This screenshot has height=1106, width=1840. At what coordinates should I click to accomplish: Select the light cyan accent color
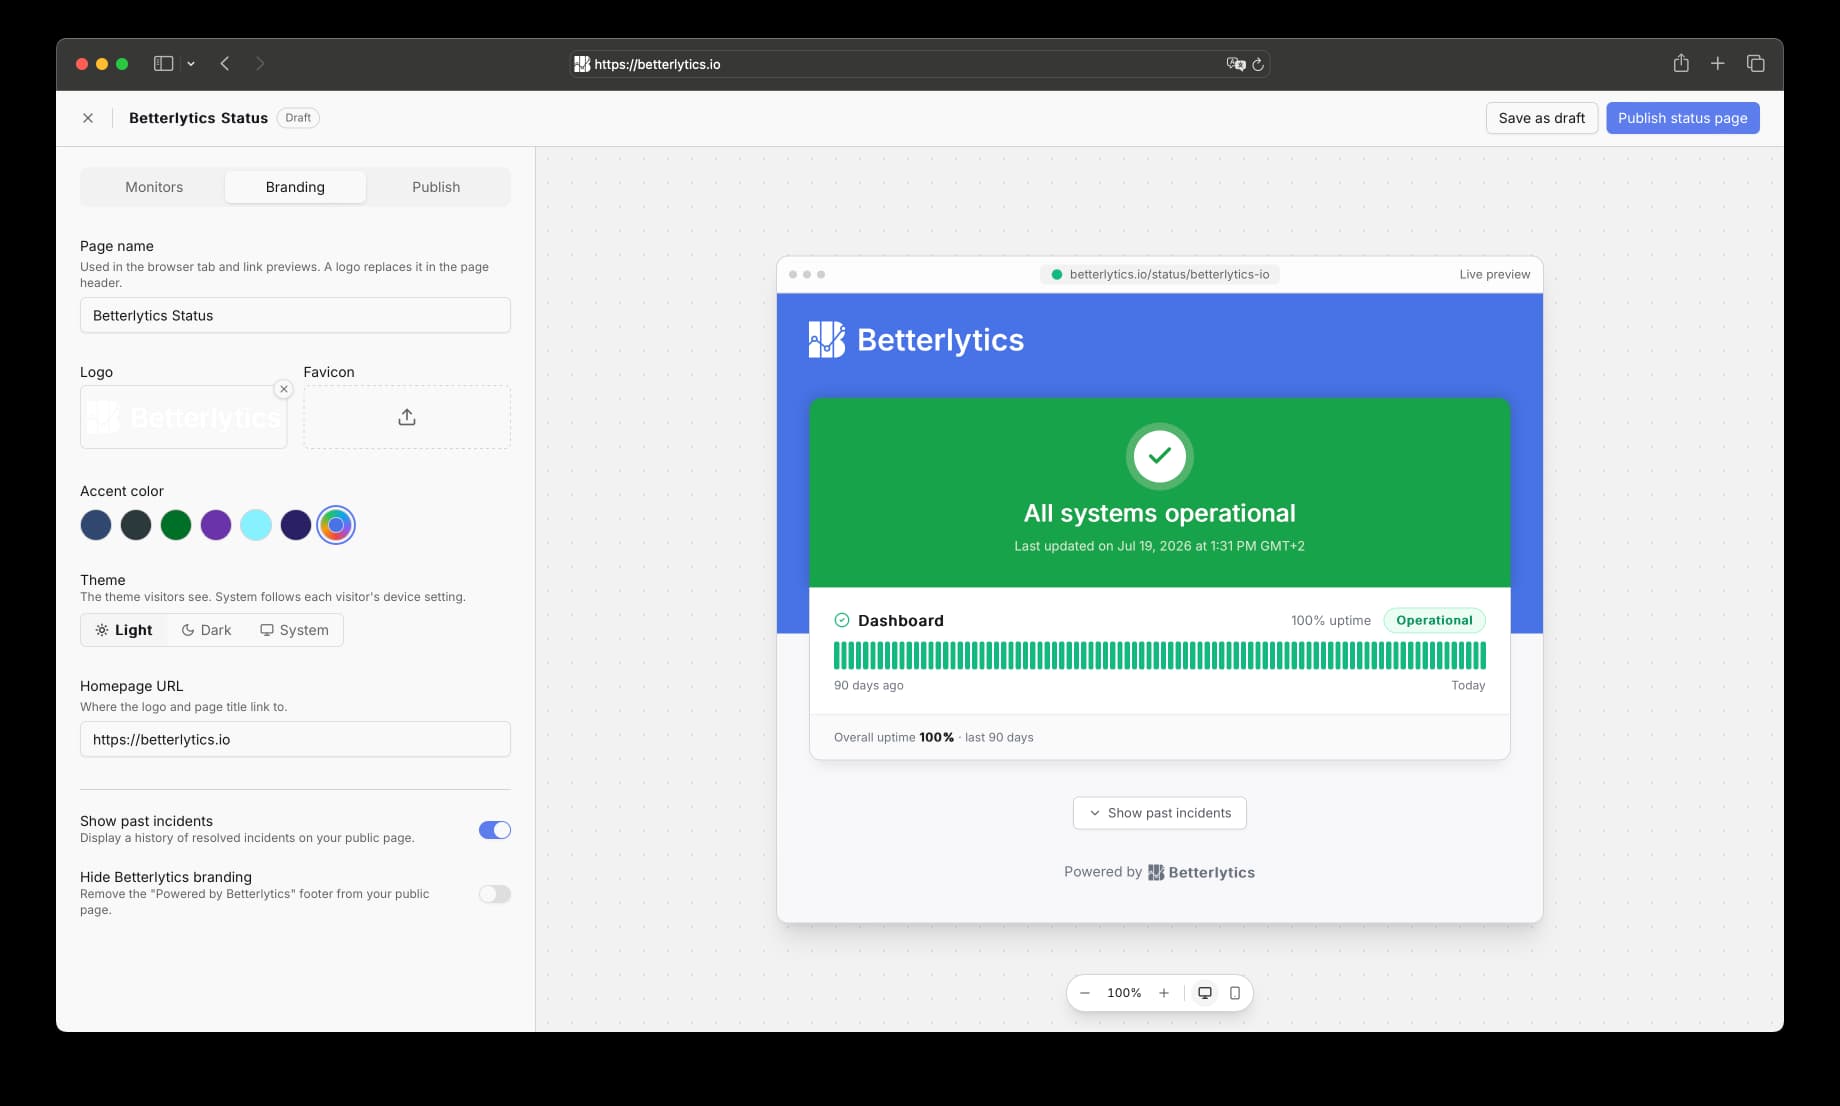click(x=256, y=525)
